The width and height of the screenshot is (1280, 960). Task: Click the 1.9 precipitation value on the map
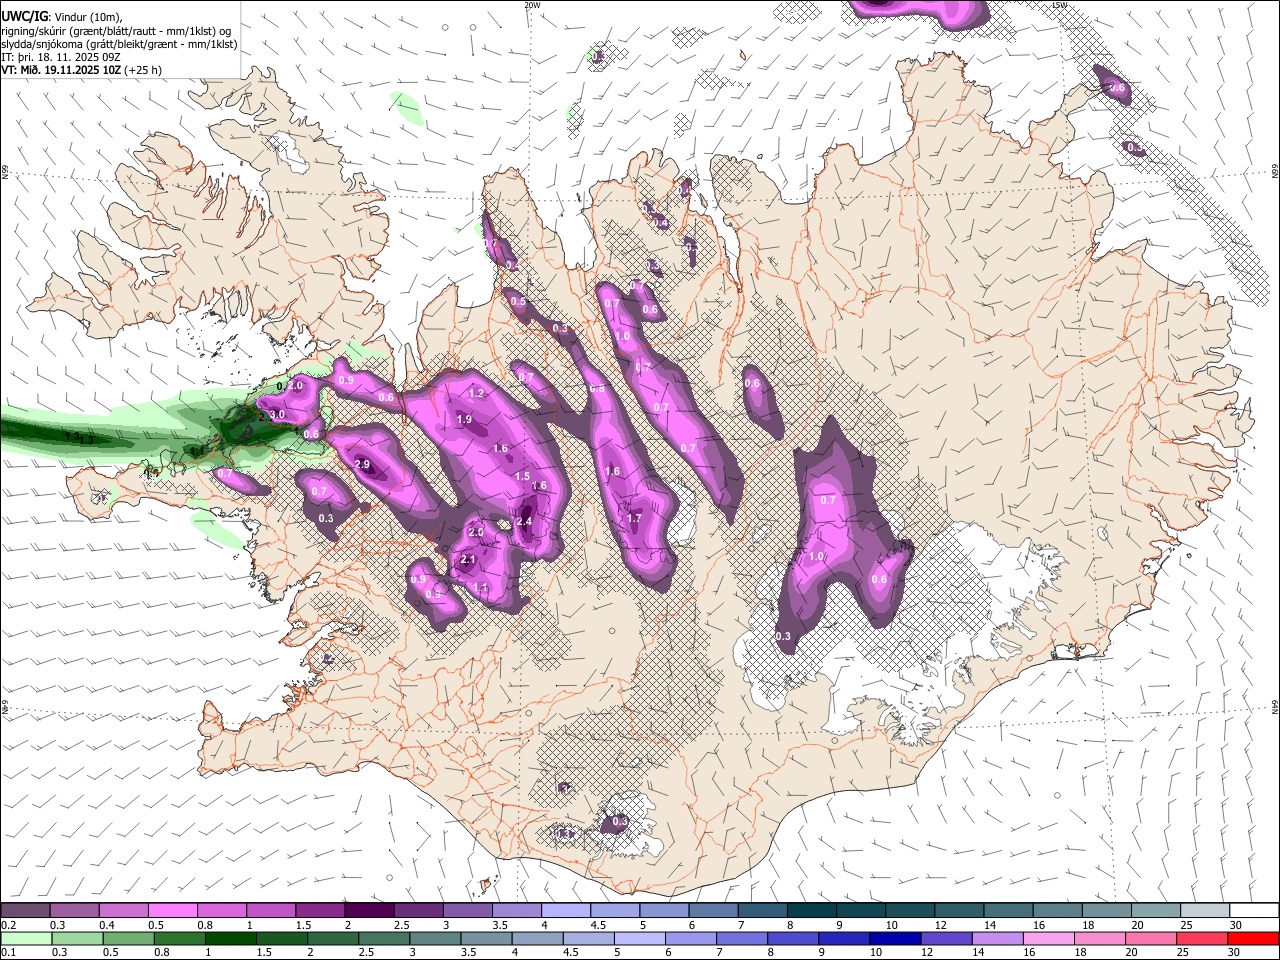pyautogui.click(x=464, y=420)
